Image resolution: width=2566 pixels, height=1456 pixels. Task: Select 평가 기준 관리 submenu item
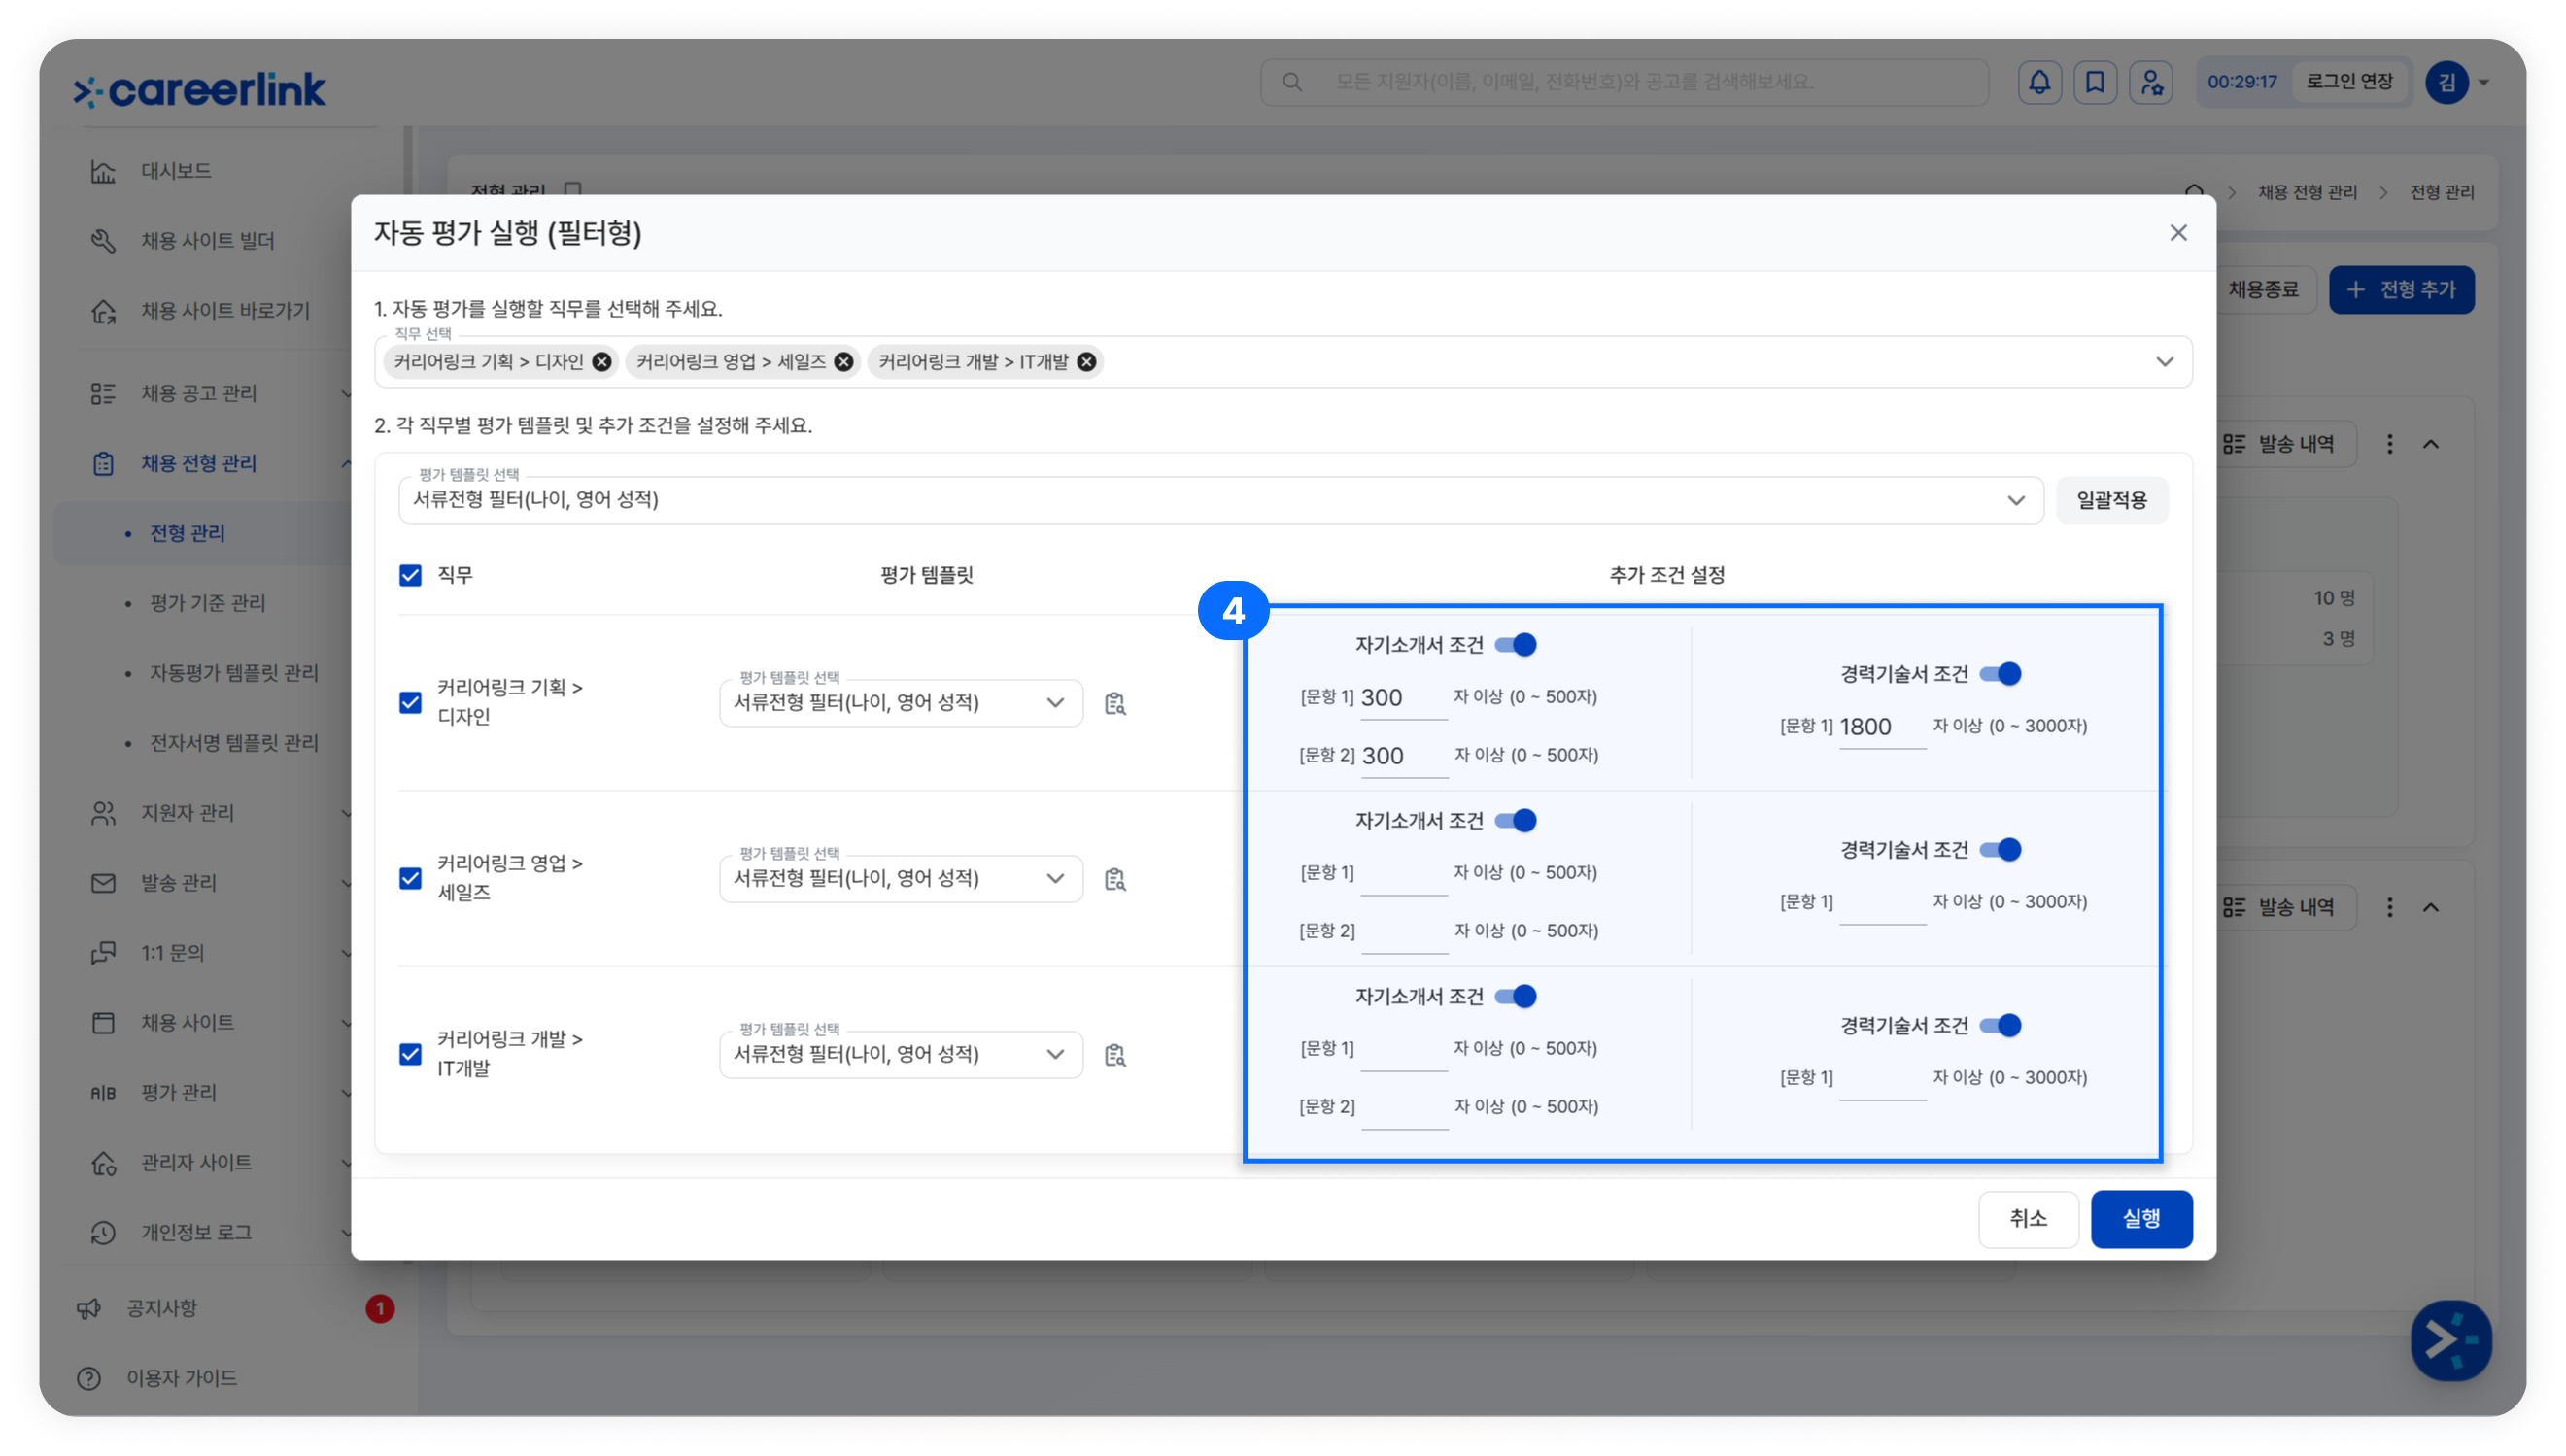coord(207,603)
